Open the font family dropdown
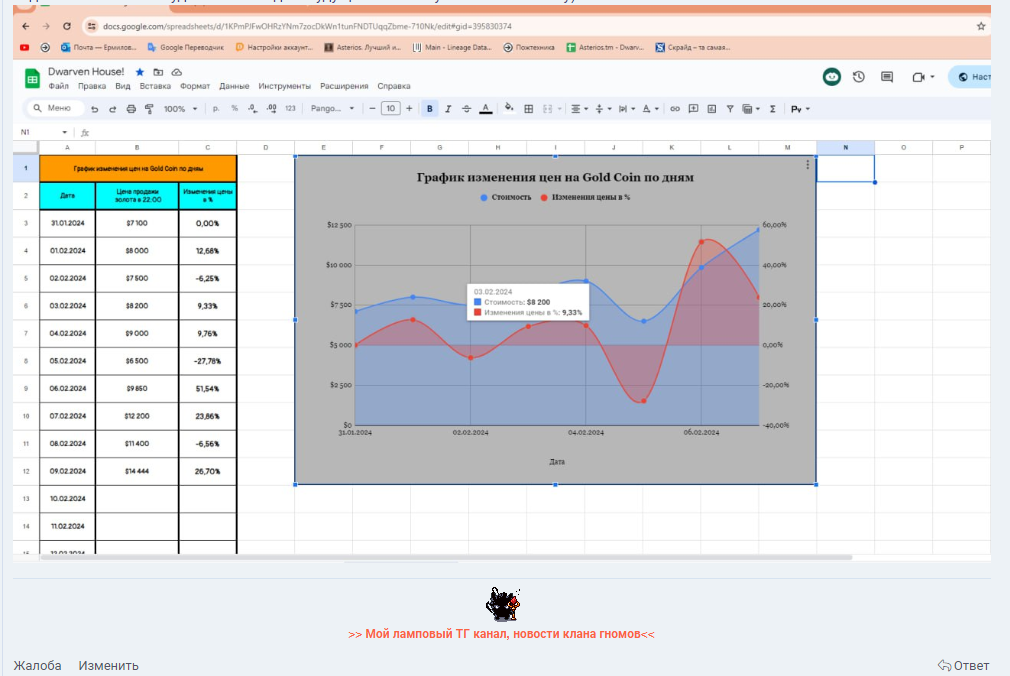Viewport: 1010px width, 676px height. [x=332, y=108]
